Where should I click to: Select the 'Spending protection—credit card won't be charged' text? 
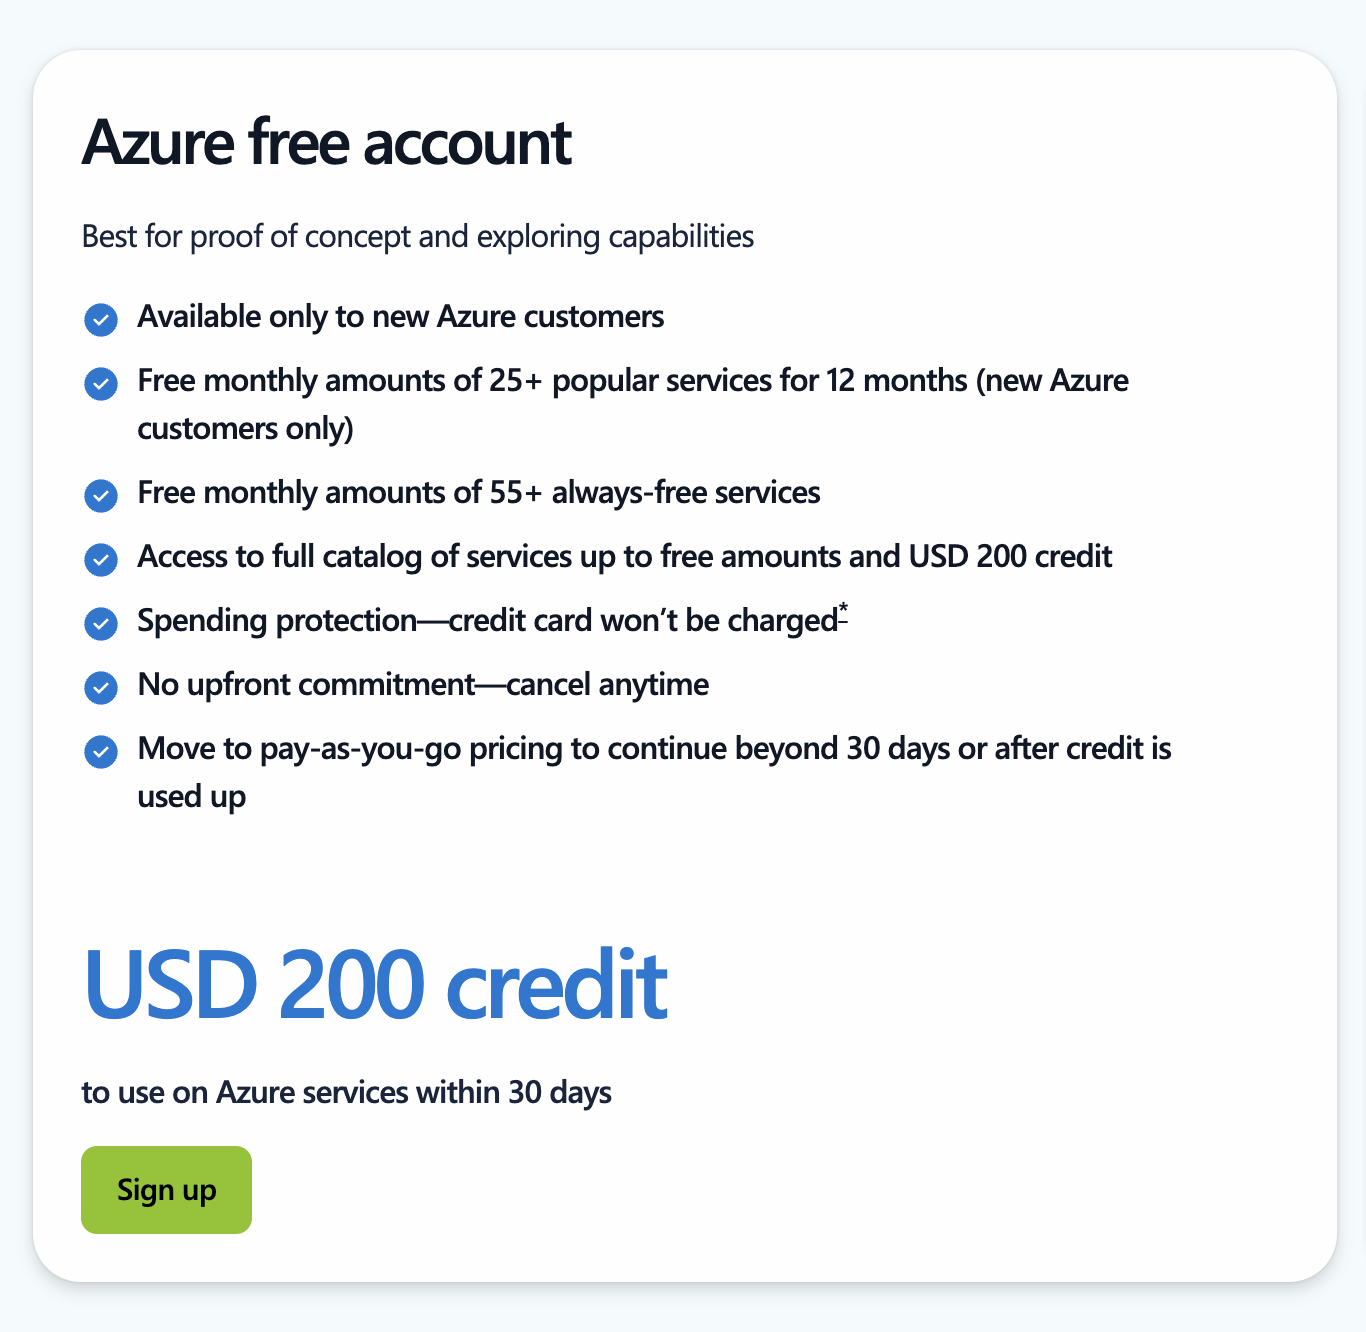(487, 621)
